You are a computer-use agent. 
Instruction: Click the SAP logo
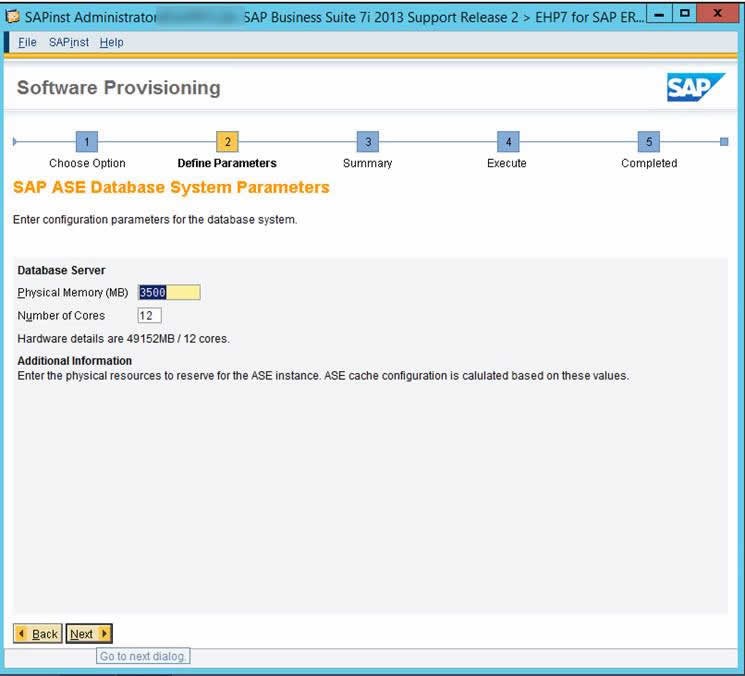pos(696,87)
